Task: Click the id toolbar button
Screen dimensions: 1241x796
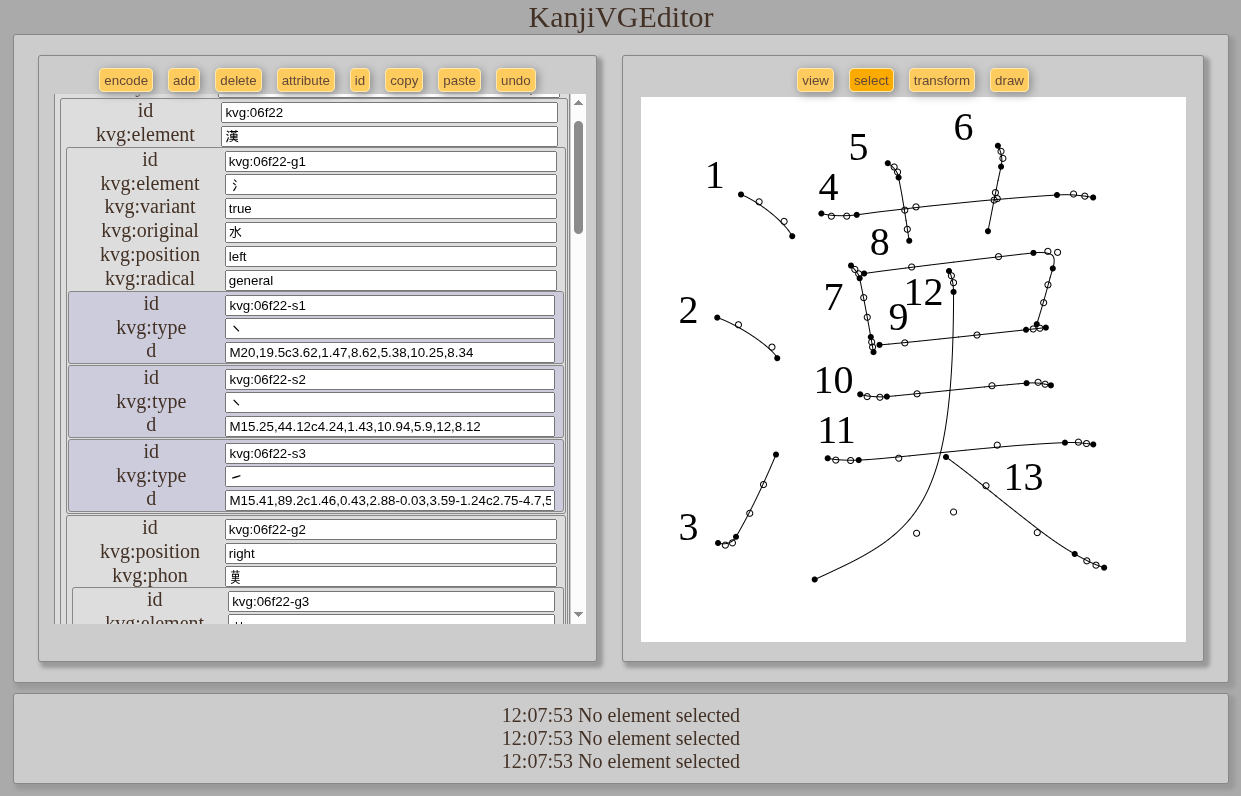Action: coord(360,80)
